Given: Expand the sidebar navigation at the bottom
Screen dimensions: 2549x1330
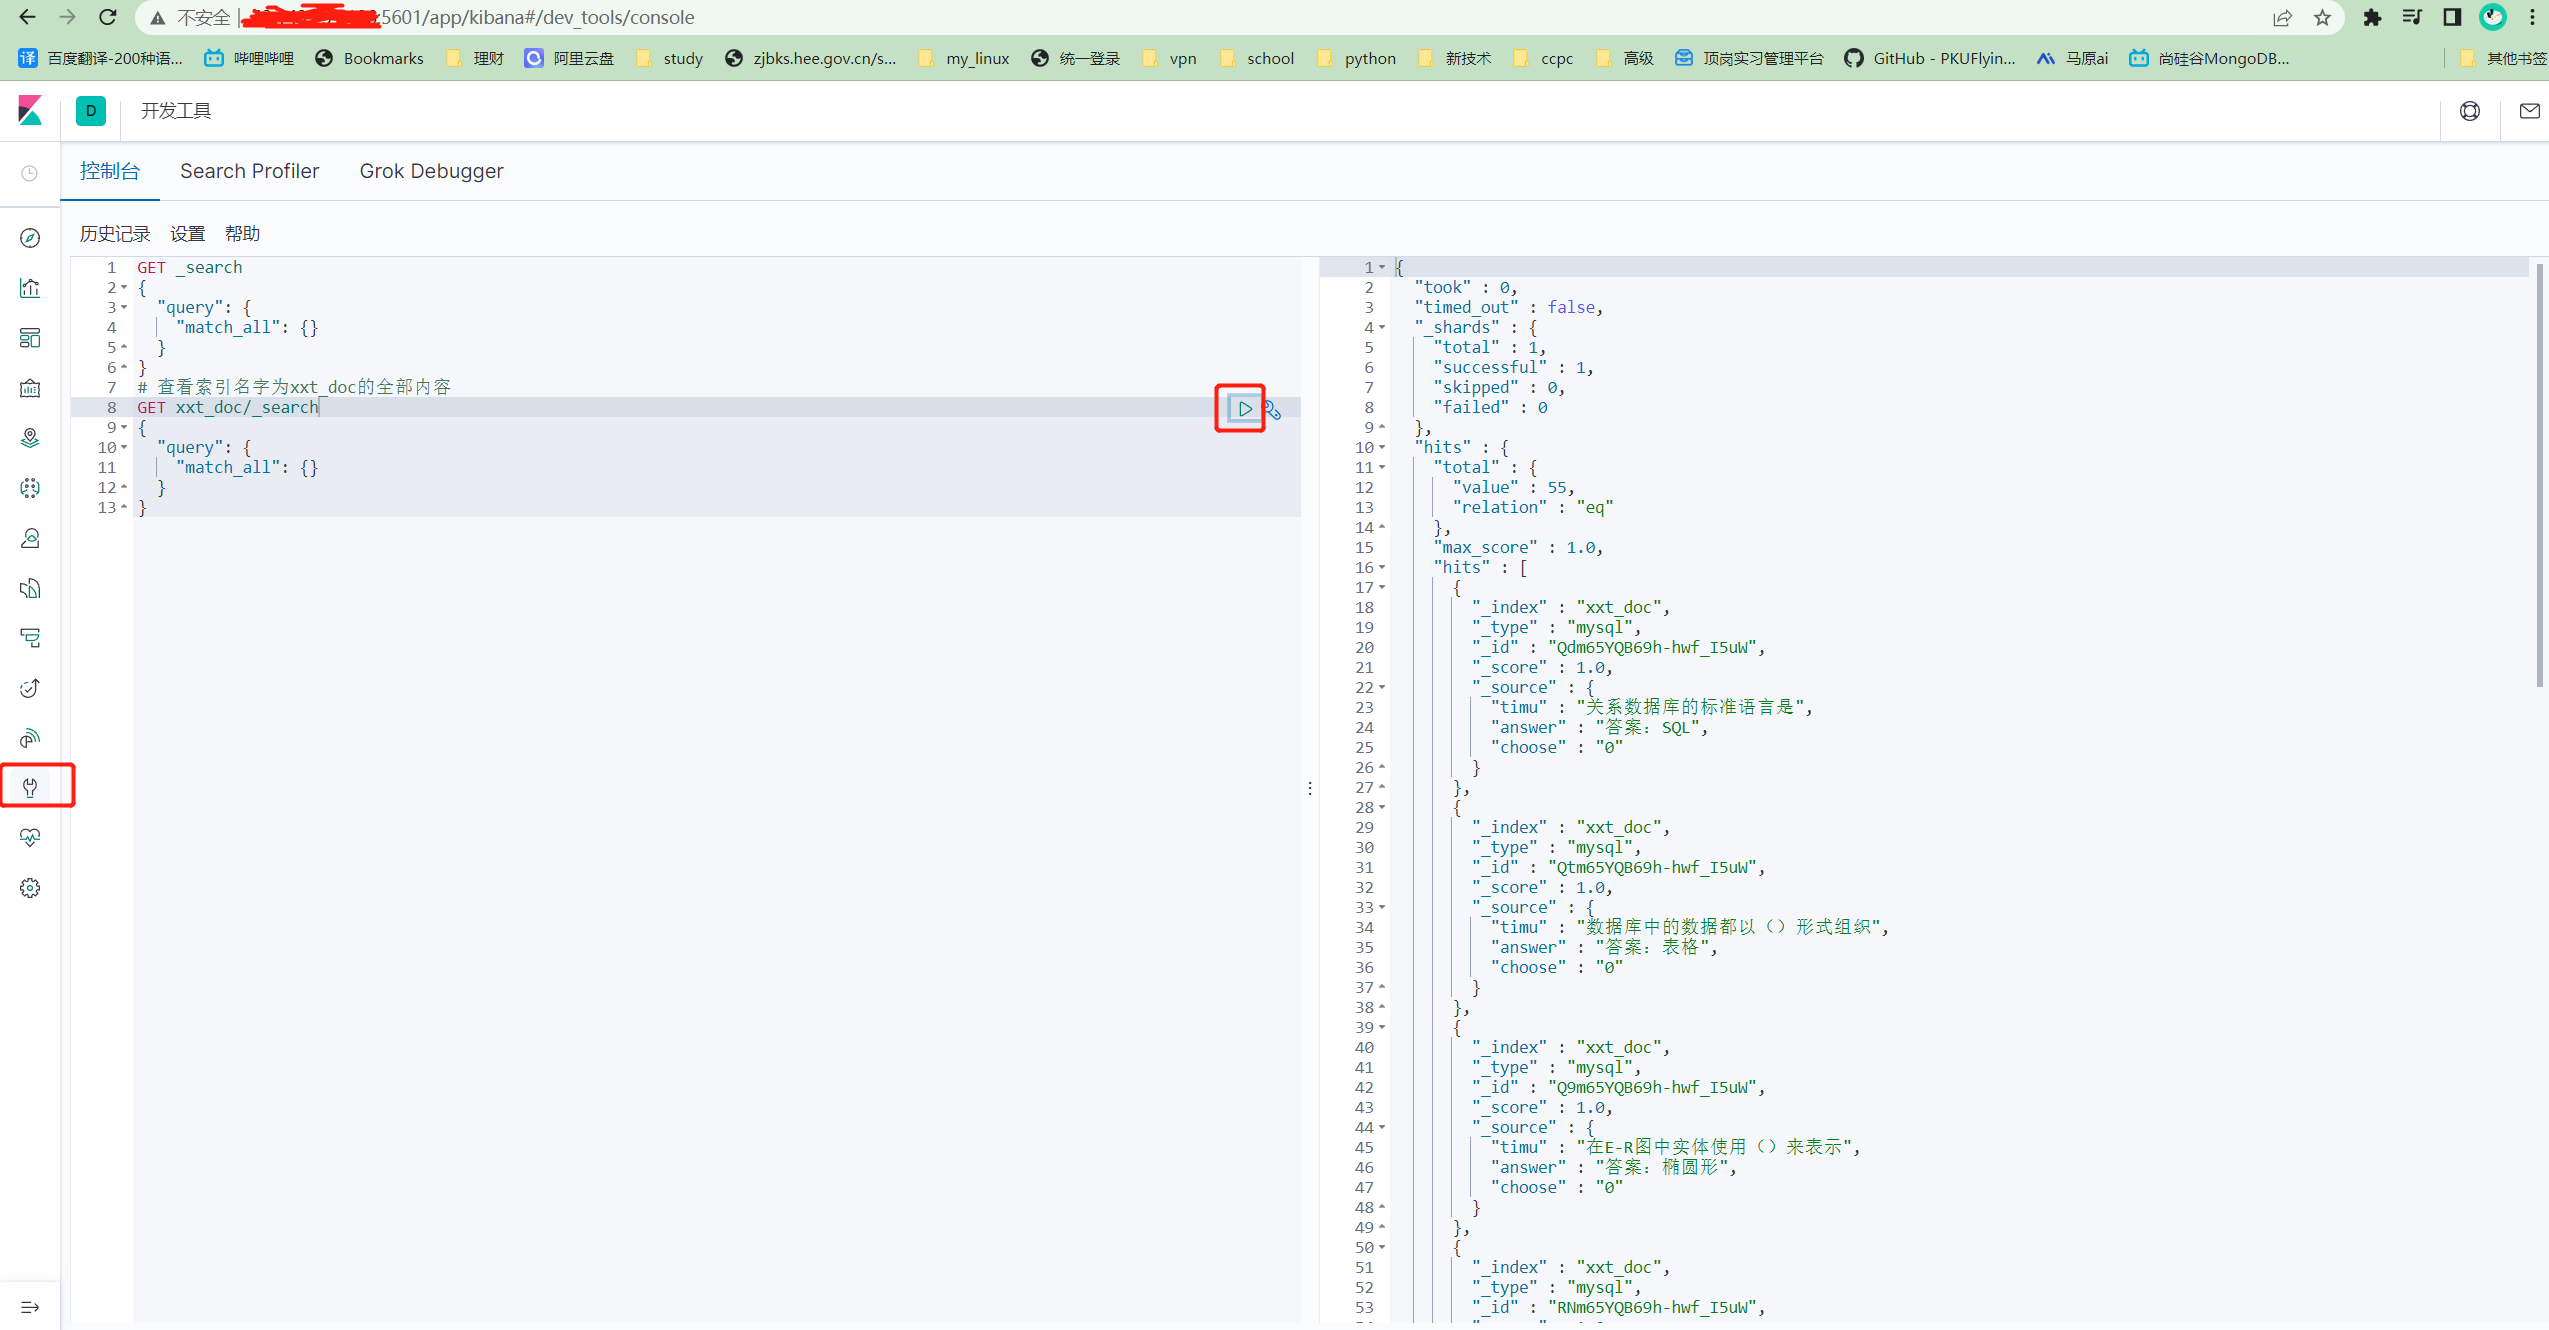Looking at the screenshot, I should coord(30,1307).
